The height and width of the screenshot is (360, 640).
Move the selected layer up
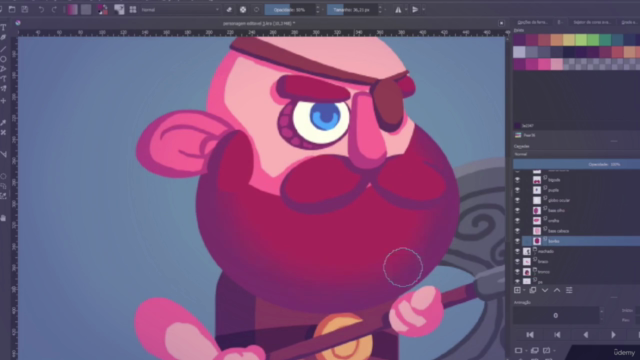[557, 290]
